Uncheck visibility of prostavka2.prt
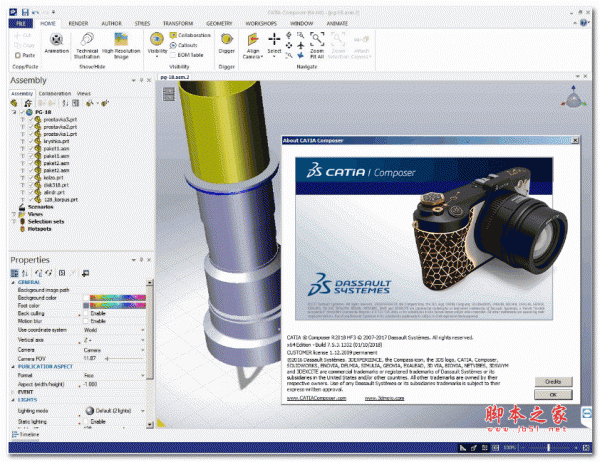 [31, 127]
